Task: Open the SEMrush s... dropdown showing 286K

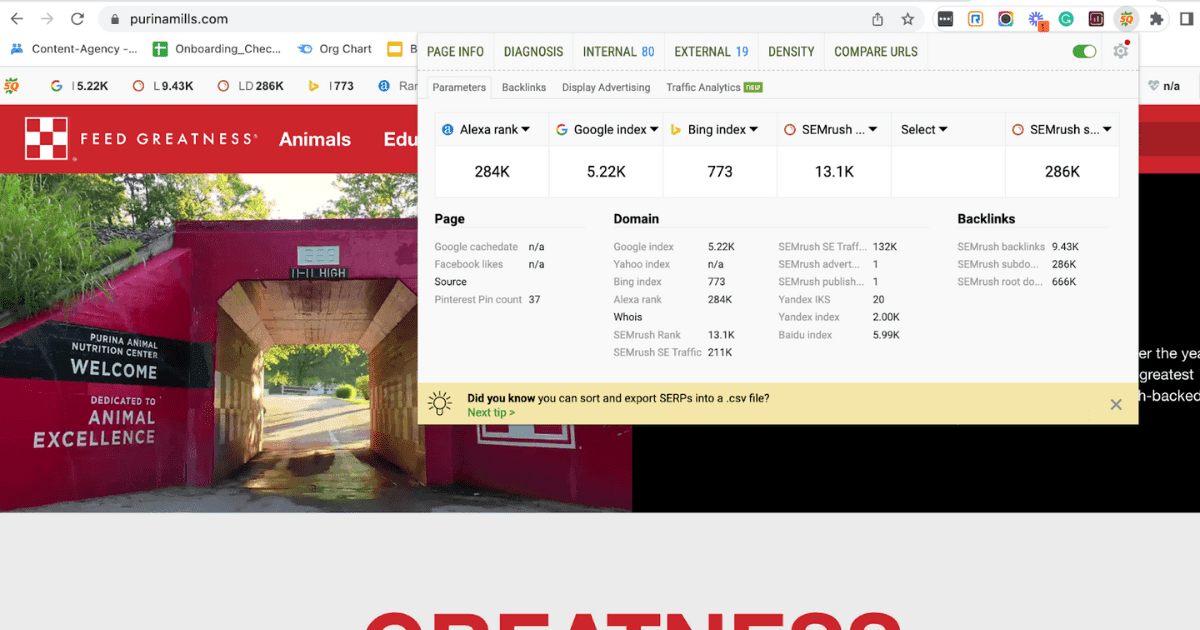Action: [1061, 129]
